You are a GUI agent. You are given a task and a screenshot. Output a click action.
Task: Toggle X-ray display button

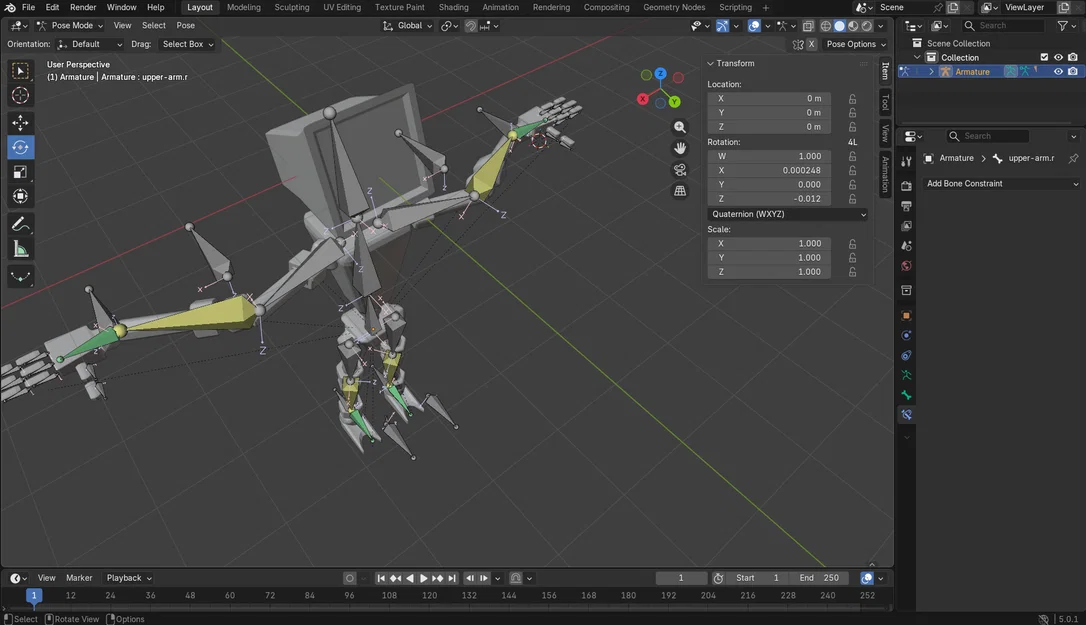click(x=808, y=26)
